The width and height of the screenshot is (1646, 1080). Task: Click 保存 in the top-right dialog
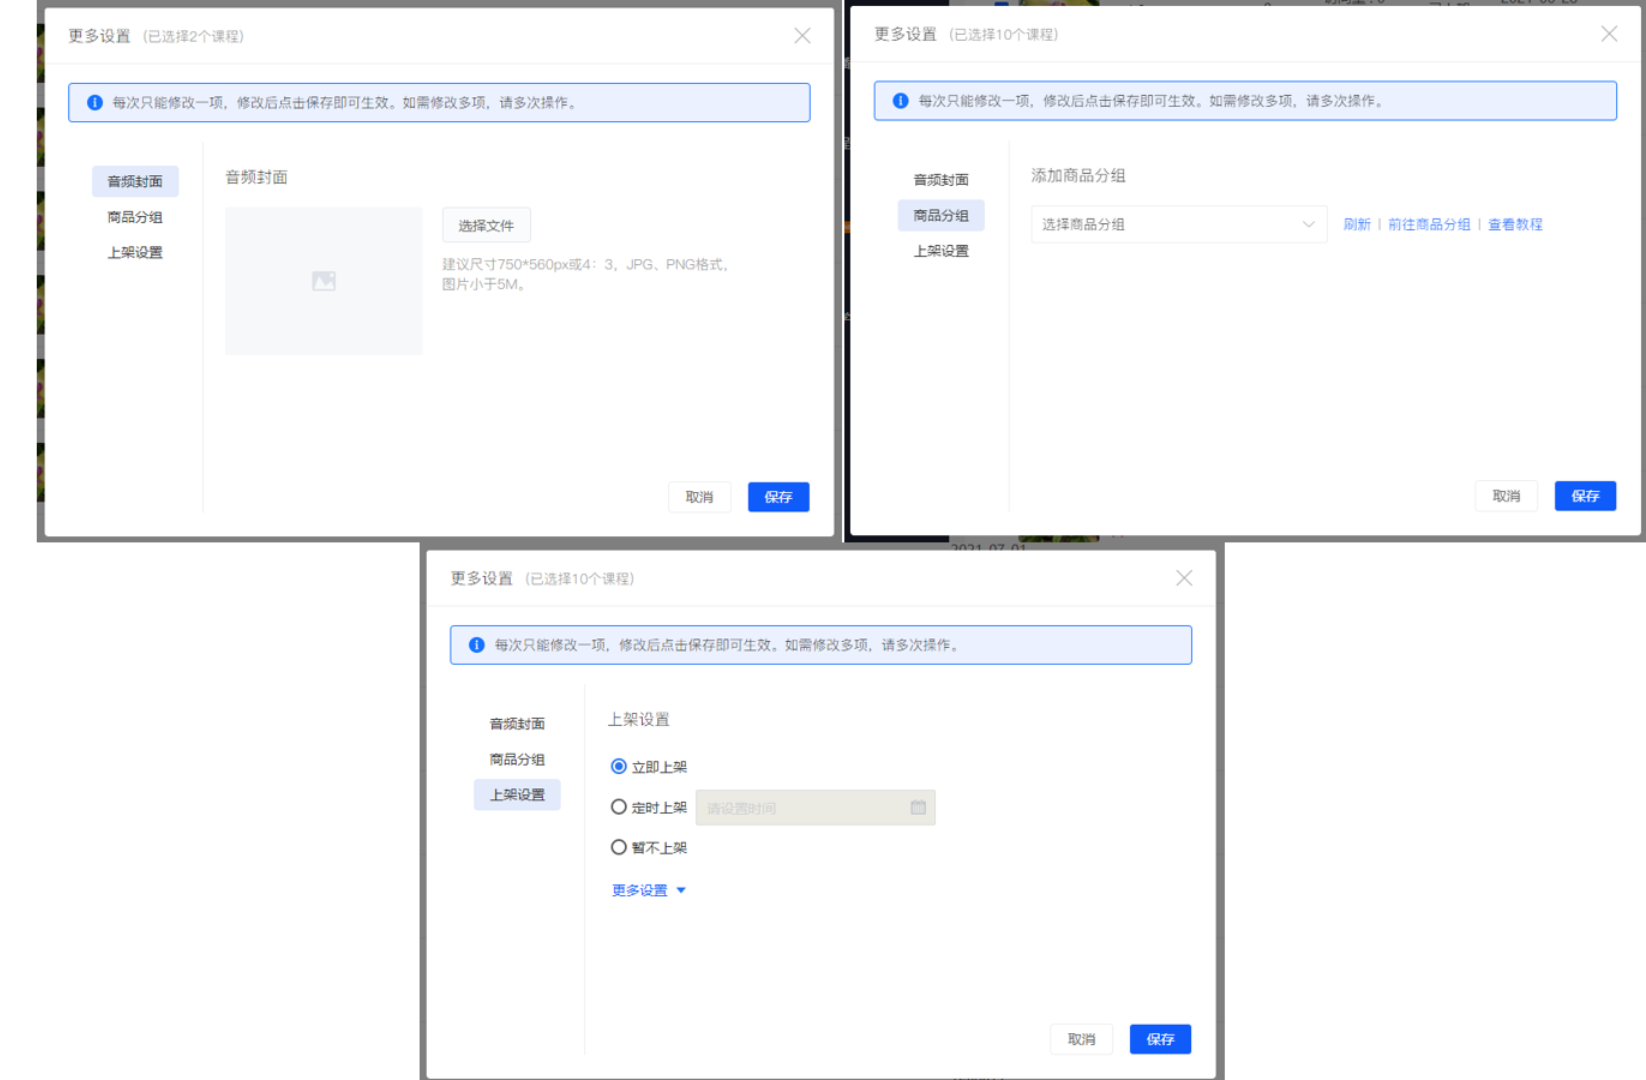(x=1585, y=496)
